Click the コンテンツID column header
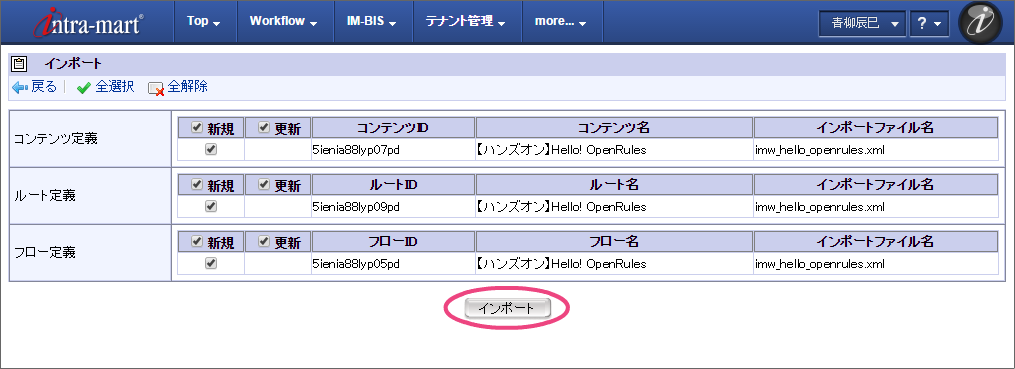The height and width of the screenshot is (369, 1015). (x=393, y=128)
